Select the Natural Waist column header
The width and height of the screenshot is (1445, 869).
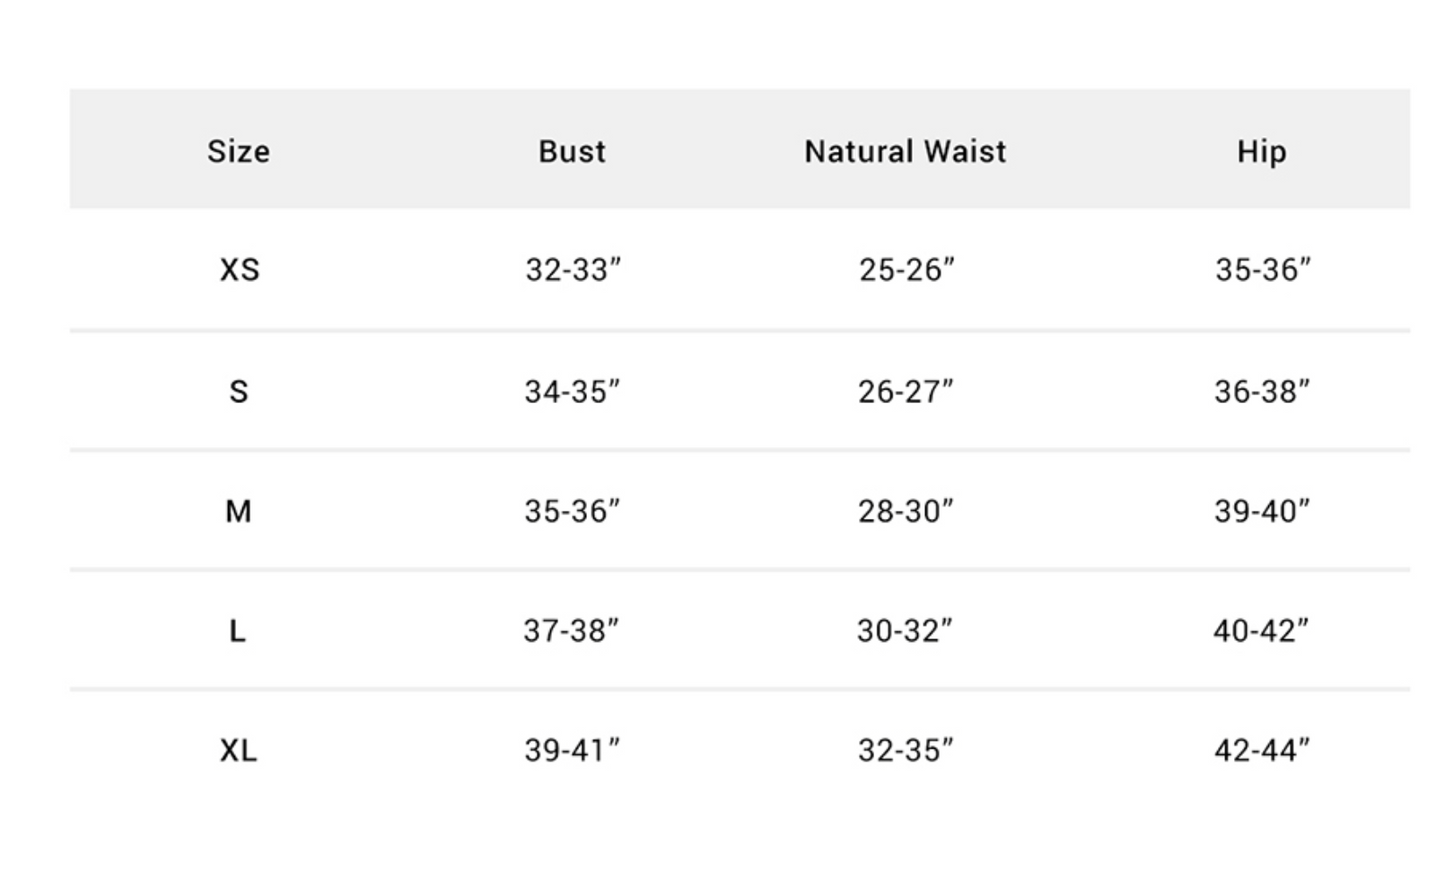[905, 151]
